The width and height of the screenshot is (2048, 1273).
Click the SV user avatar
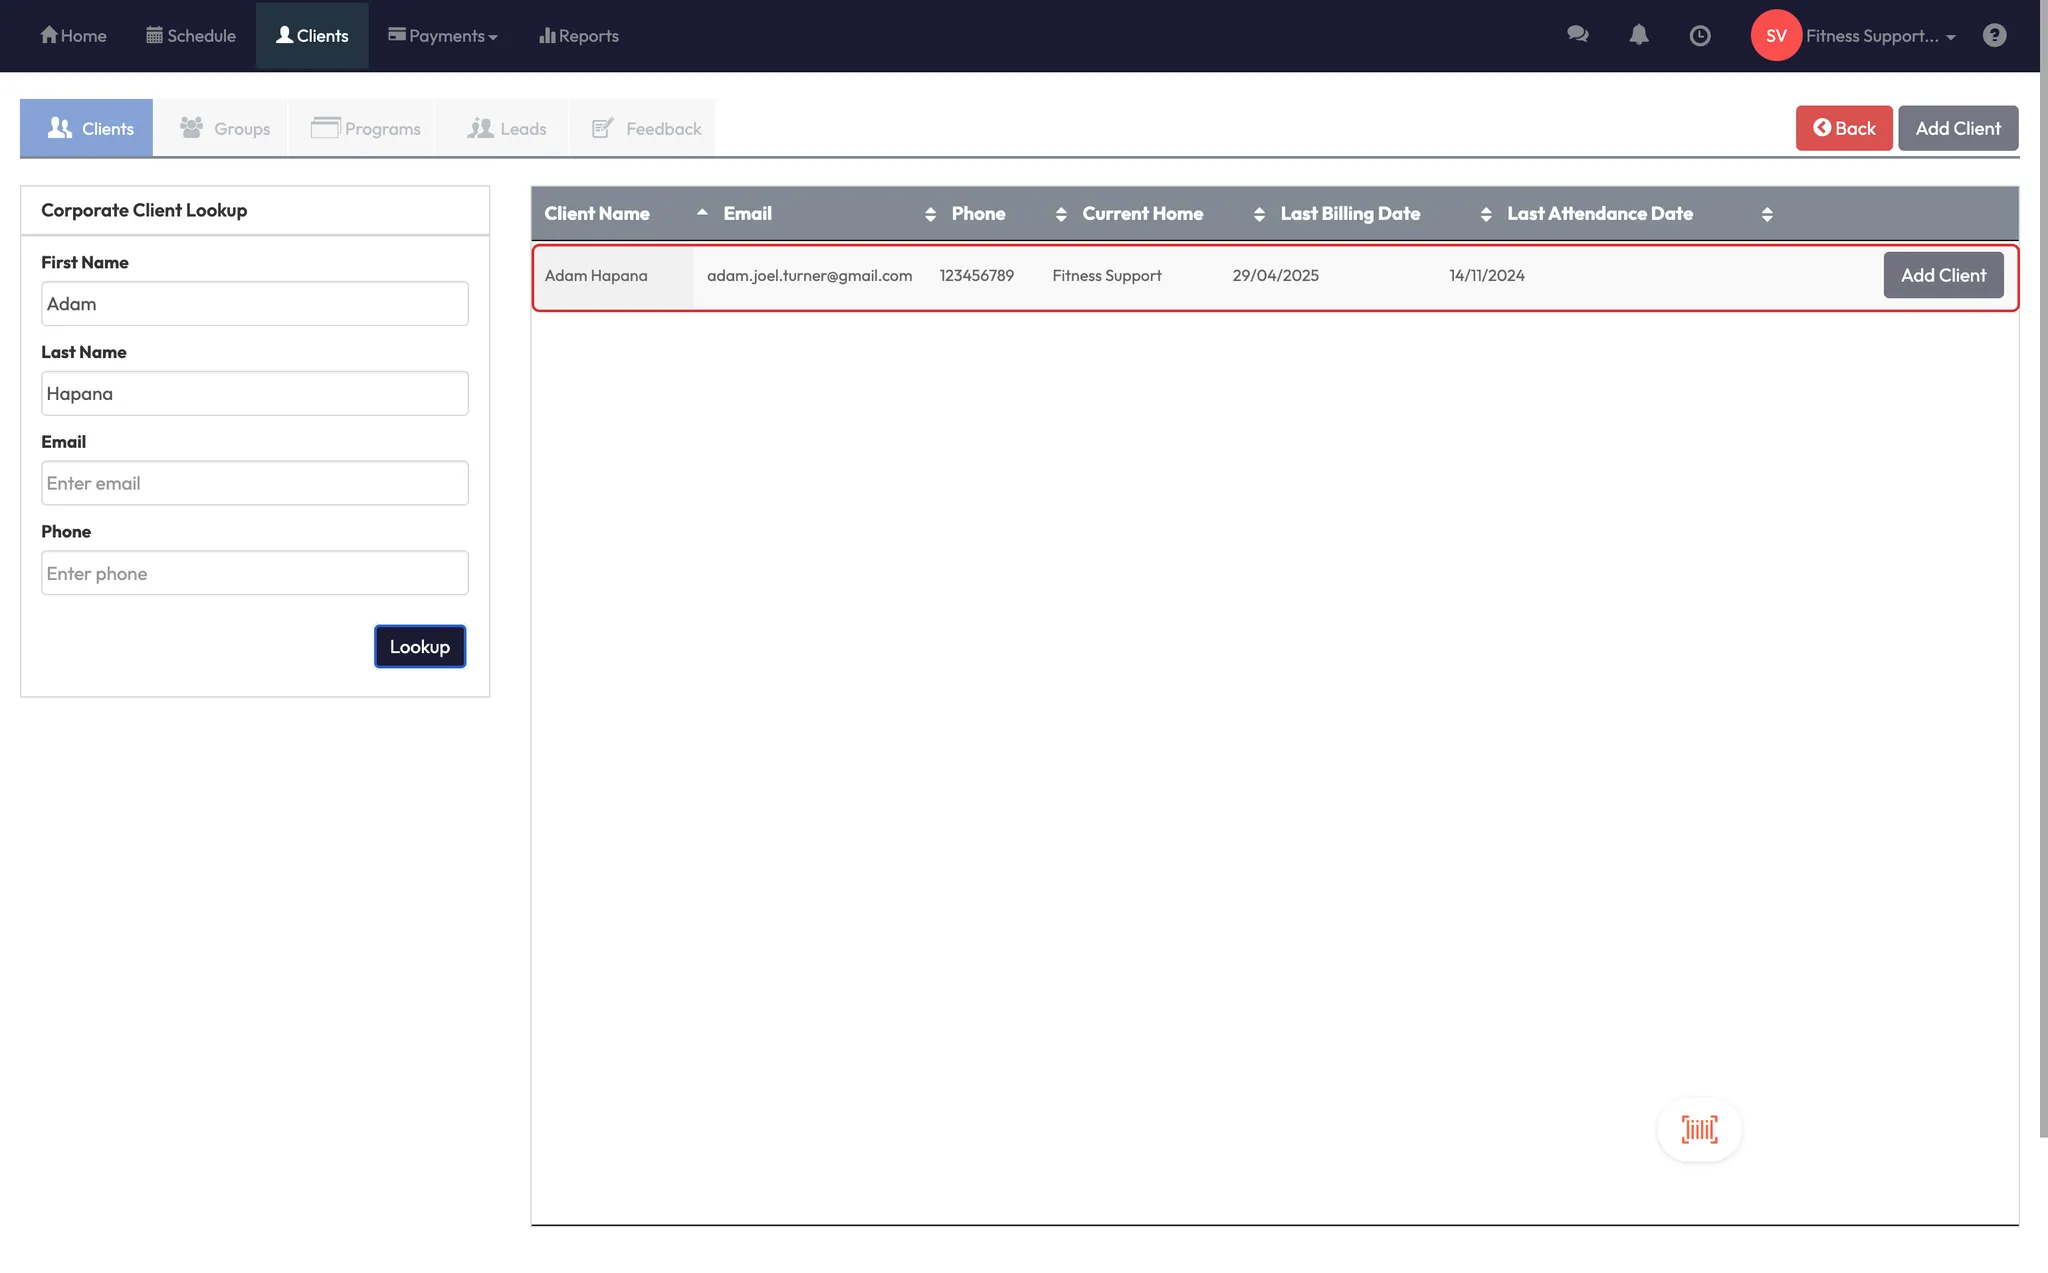click(1775, 36)
